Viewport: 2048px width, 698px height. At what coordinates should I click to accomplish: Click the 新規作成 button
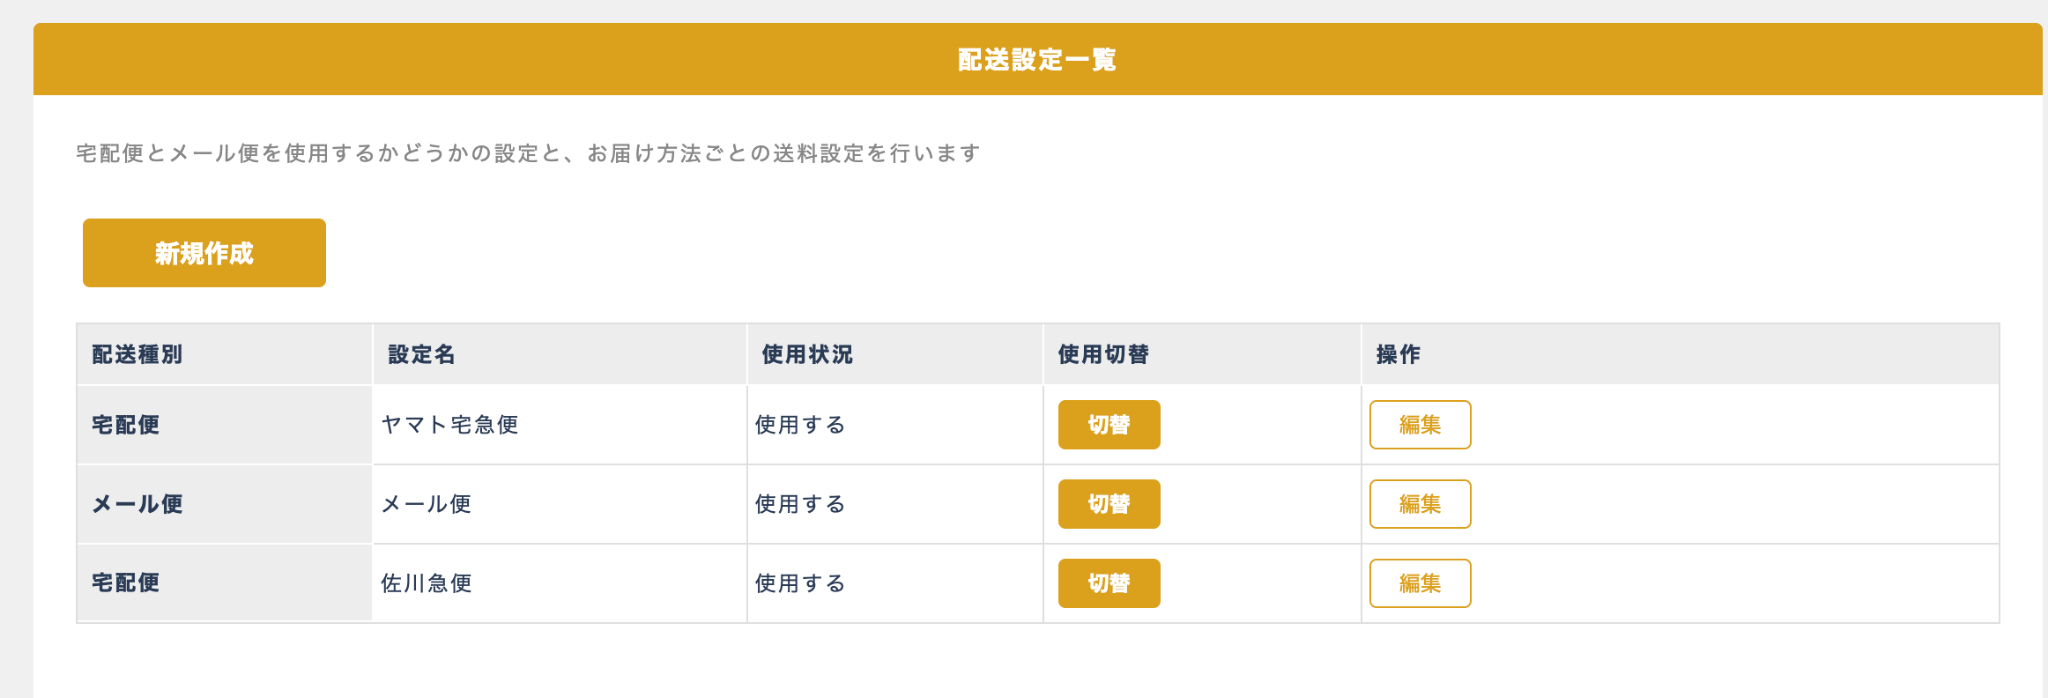(204, 253)
